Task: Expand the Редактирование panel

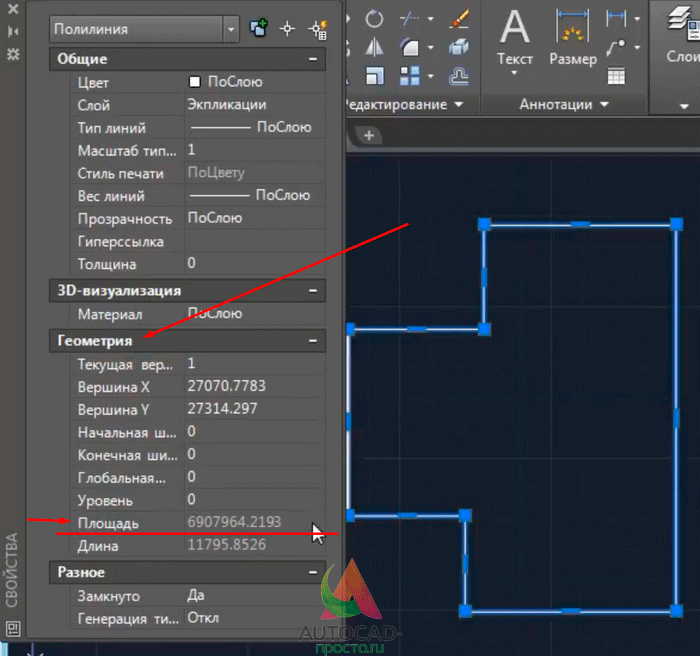Action: (459, 104)
